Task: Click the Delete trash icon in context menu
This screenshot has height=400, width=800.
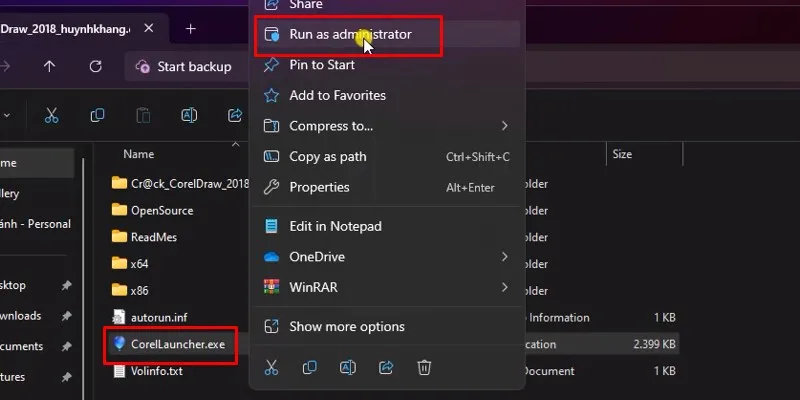Action: coord(424,367)
